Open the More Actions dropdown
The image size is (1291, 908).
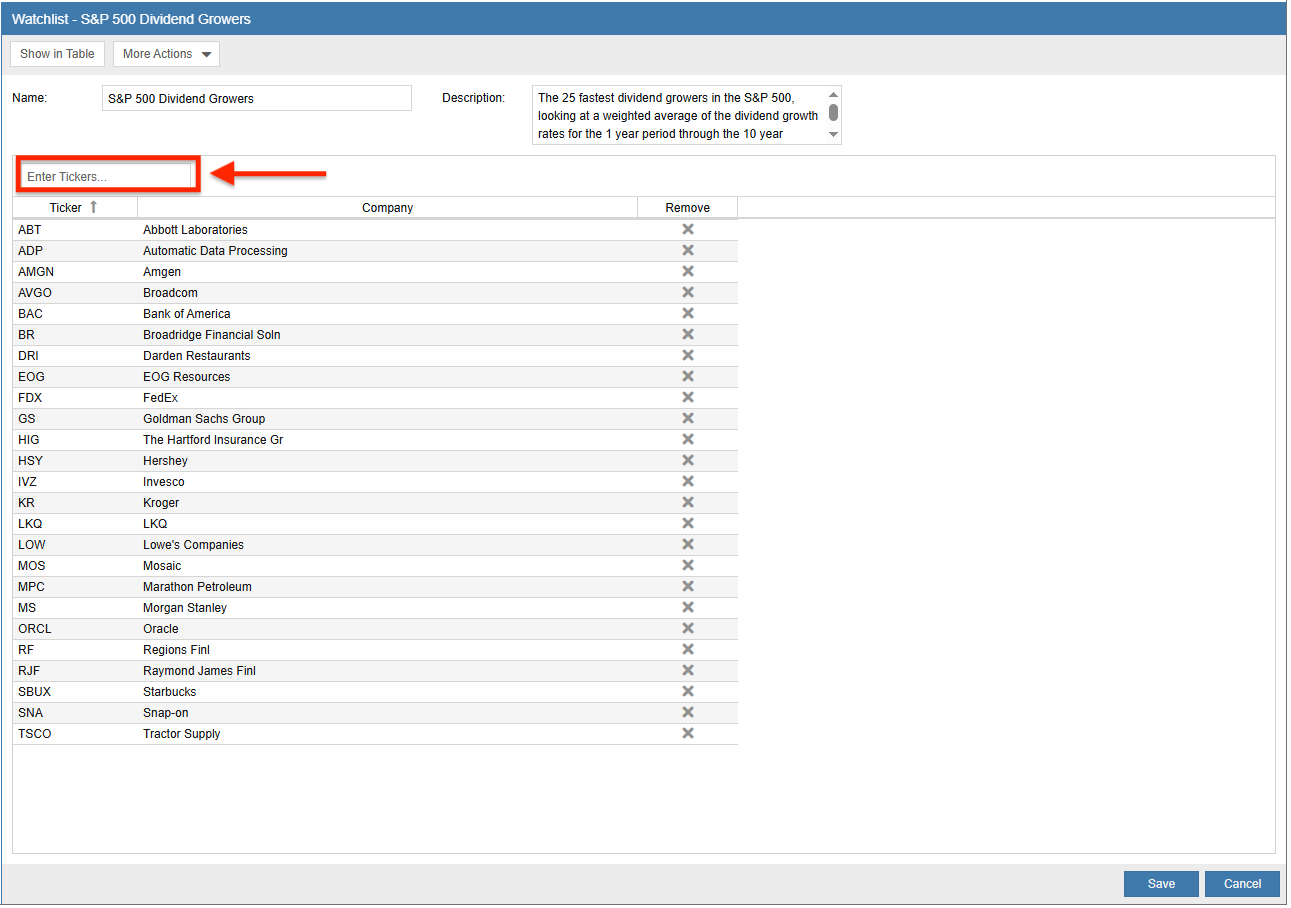coord(166,54)
